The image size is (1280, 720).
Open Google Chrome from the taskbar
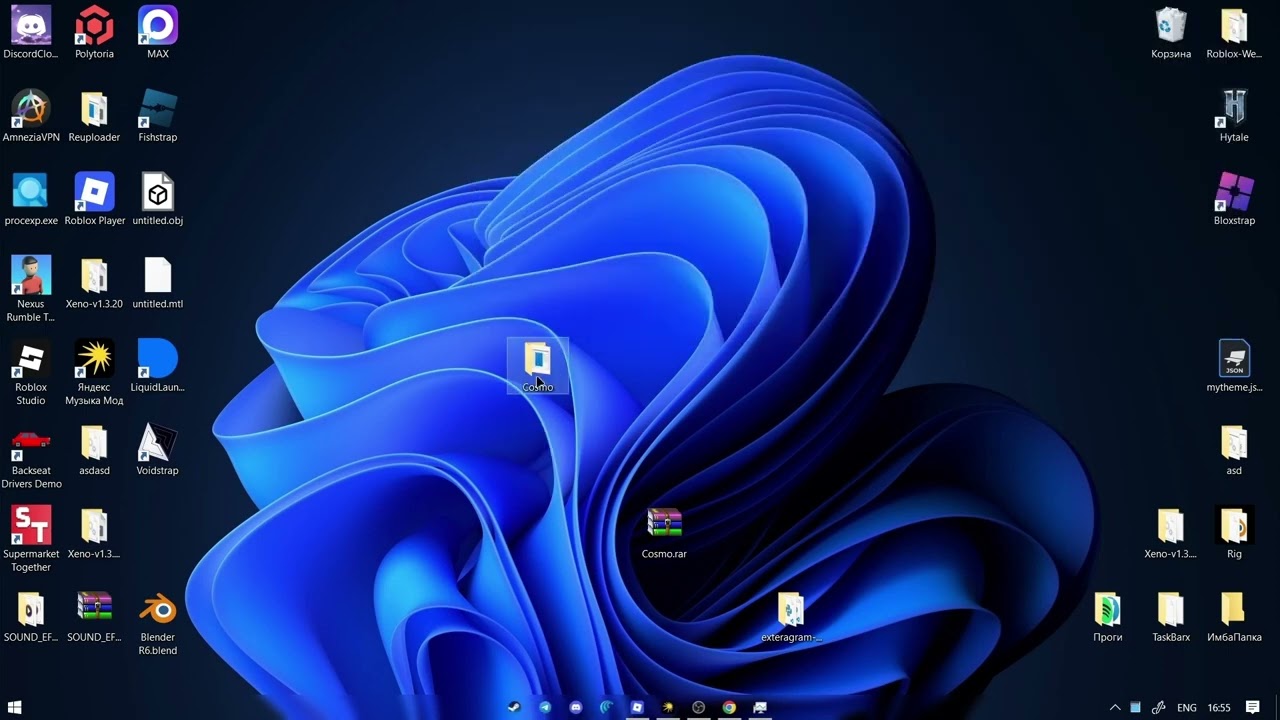(730, 707)
